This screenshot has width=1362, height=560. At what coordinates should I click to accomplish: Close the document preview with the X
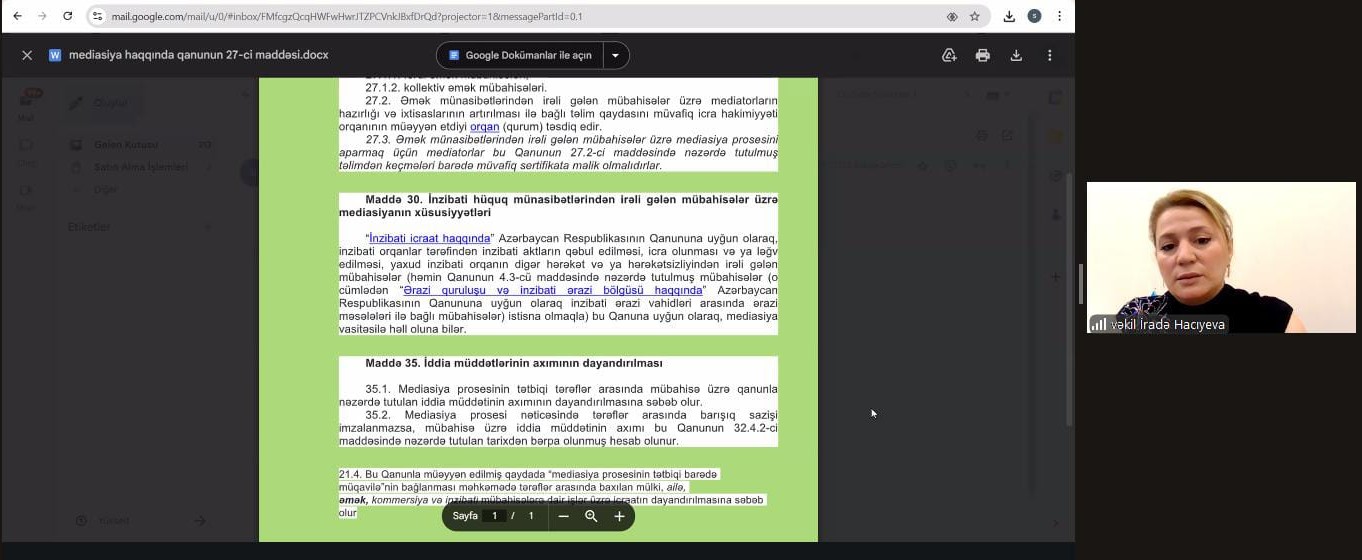pos(27,56)
